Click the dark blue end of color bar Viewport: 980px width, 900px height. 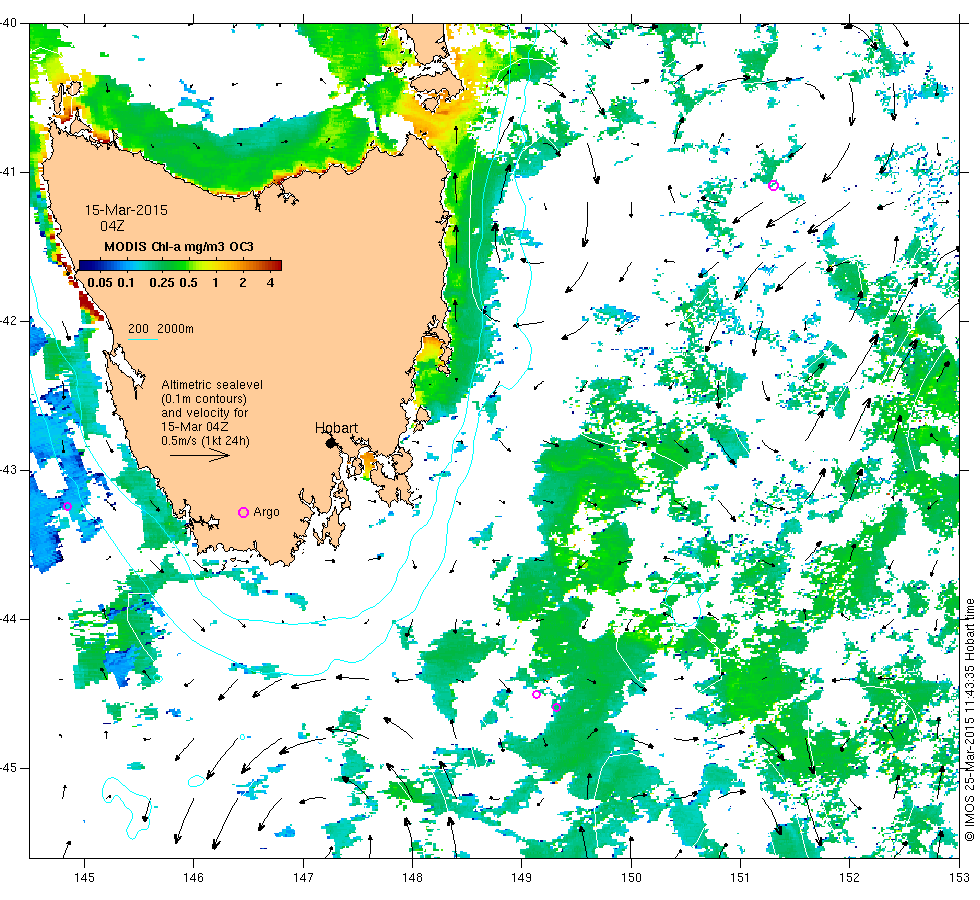pos(86,265)
